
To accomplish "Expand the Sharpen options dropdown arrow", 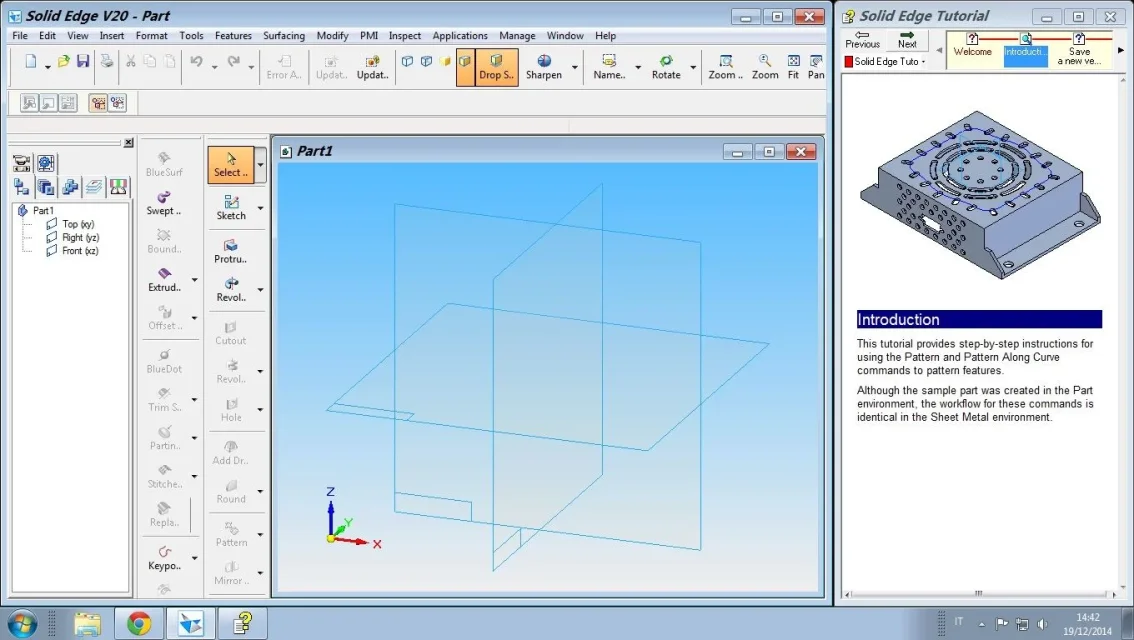I will pyautogui.click(x=575, y=67).
